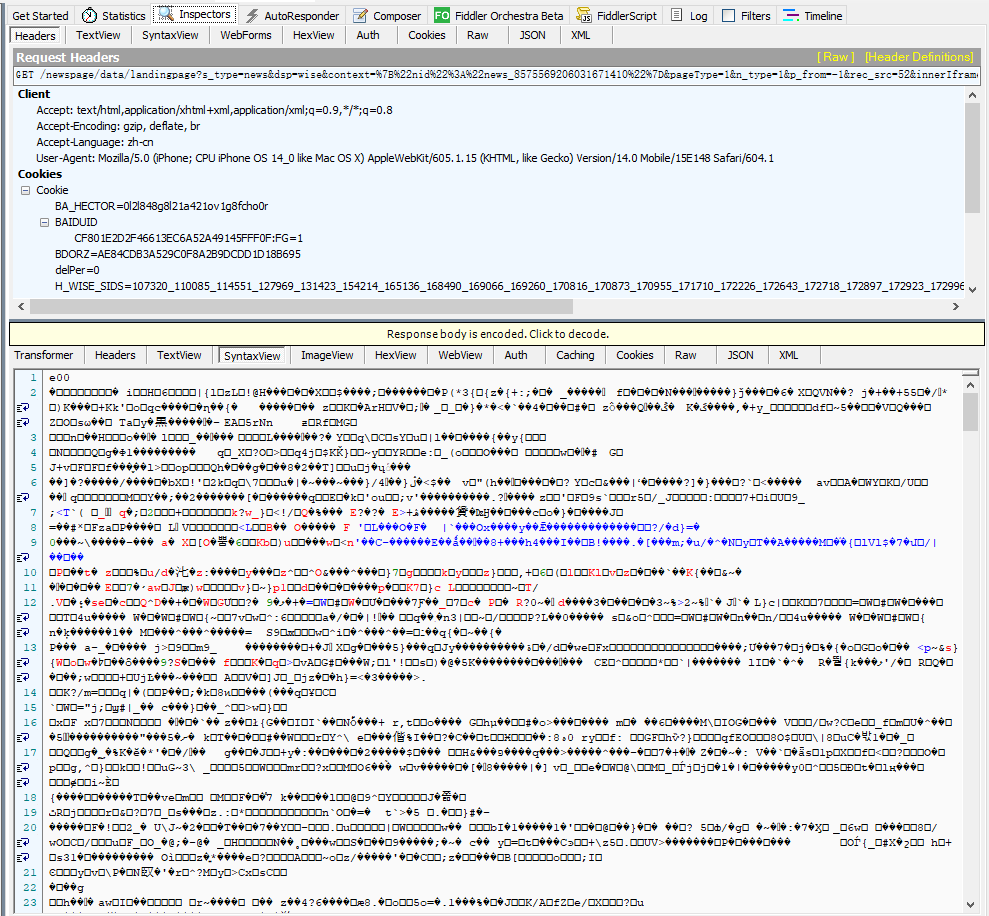Click the Log document icon

tap(676, 15)
